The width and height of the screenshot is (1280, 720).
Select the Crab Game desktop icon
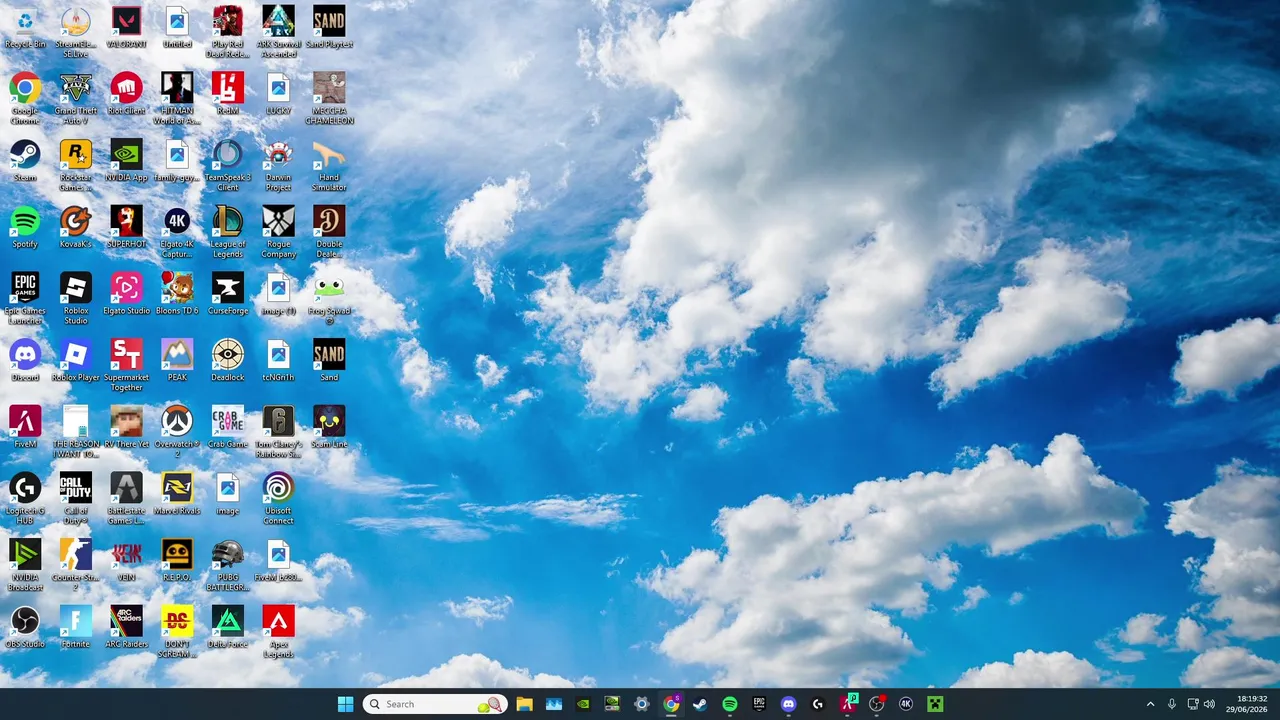[x=228, y=428]
